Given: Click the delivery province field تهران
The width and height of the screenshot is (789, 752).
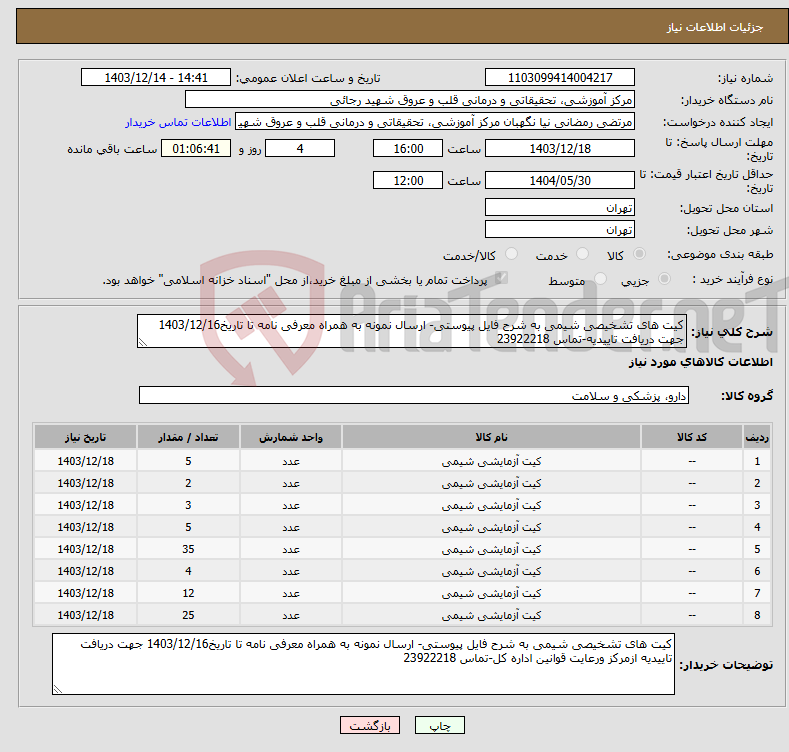Looking at the screenshot, I should click(x=560, y=207).
